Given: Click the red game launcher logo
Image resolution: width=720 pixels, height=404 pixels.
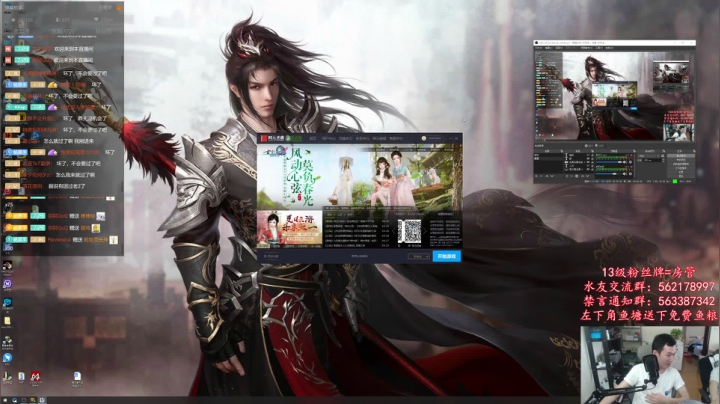Looking at the screenshot, I should point(264,138).
